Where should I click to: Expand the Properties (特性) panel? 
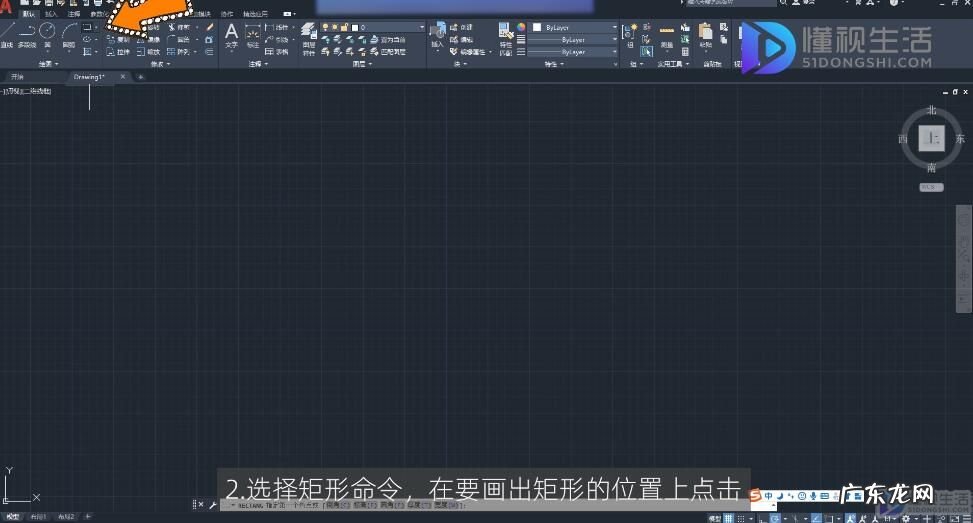(554, 64)
